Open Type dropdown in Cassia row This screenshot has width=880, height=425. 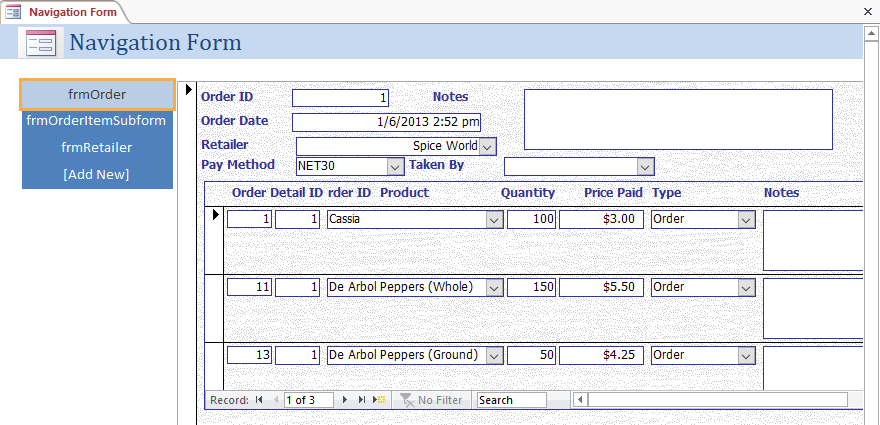click(746, 220)
